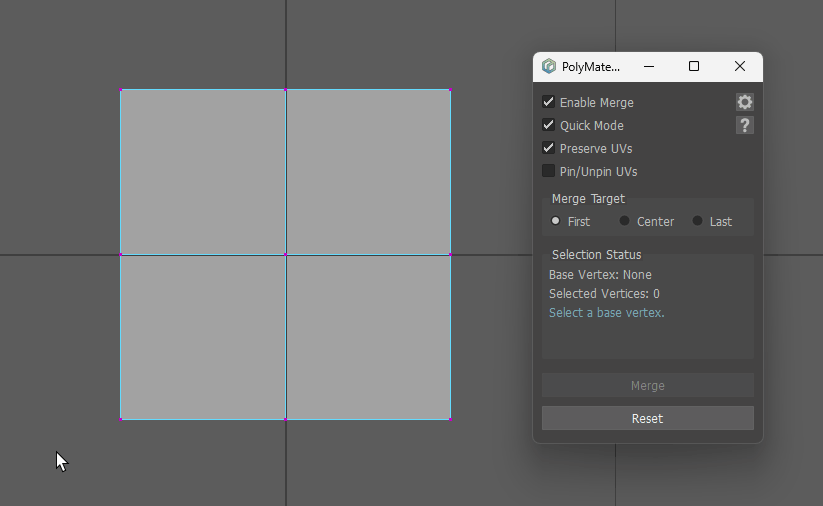Toggle the Preserve UVs checkbox
Image resolution: width=823 pixels, height=506 pixels.
pyautogui.click(x=549, y=148)
